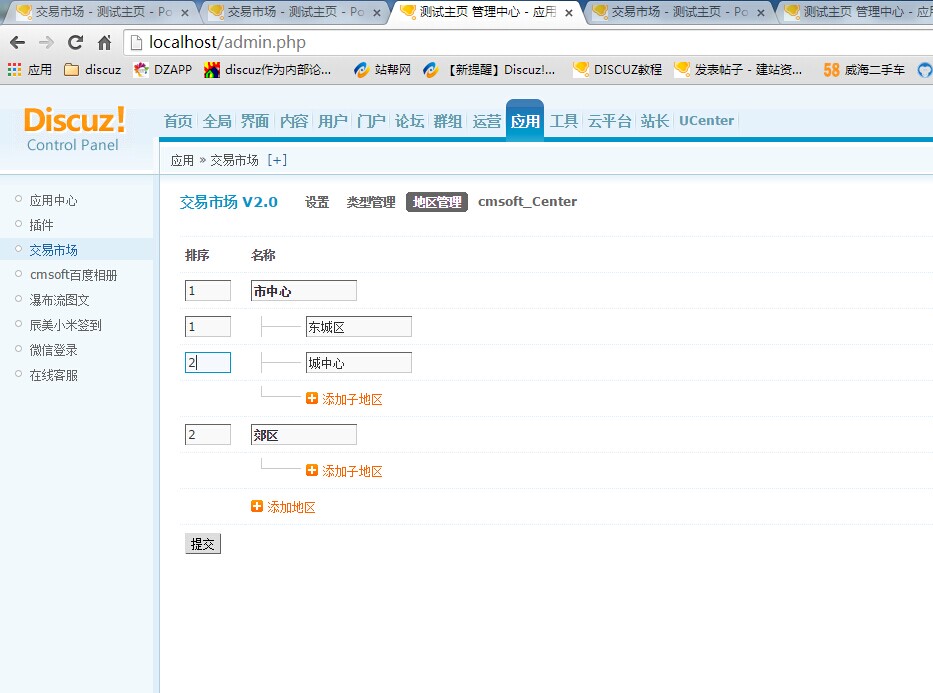
Task: Open 微信登录 in the sidebar
Action: click(x=54, y=350)
